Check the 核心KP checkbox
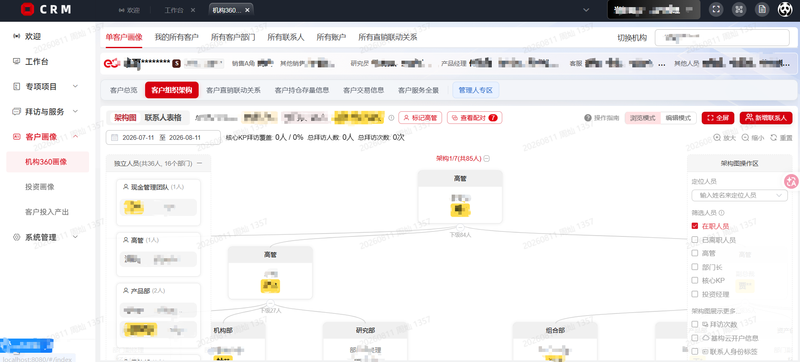Viewport: 800px width, 362px height. pos(694,280)
